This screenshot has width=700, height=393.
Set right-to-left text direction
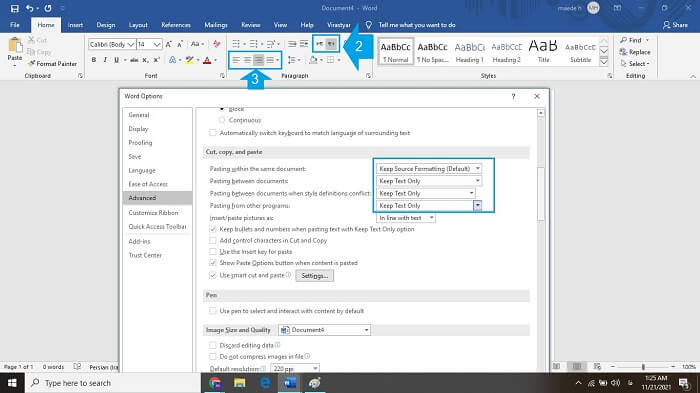tap(331, 44)
